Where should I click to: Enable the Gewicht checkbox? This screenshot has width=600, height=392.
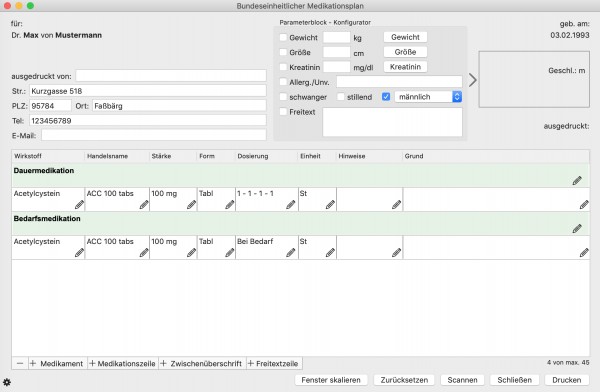[x=283, y=37]
